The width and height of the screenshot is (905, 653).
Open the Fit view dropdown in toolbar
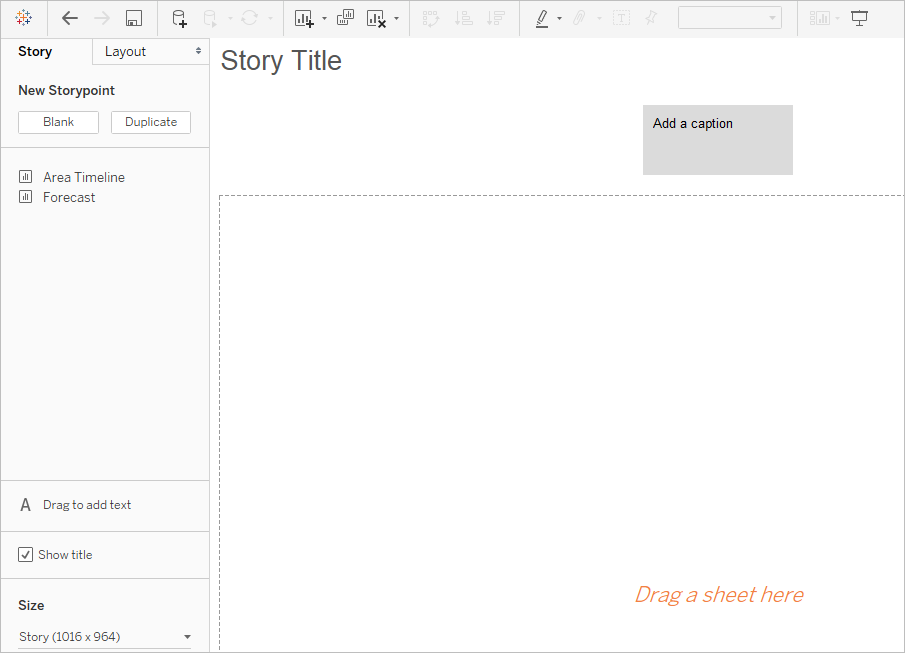(730, 18)
